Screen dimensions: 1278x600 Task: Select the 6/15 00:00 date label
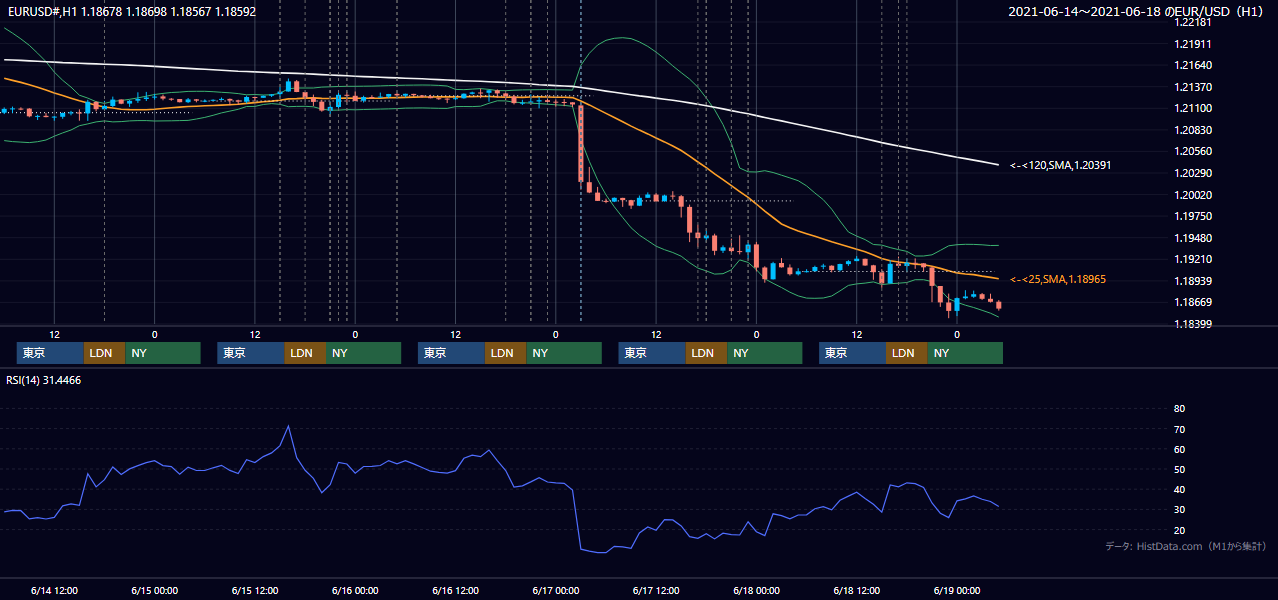154,591
